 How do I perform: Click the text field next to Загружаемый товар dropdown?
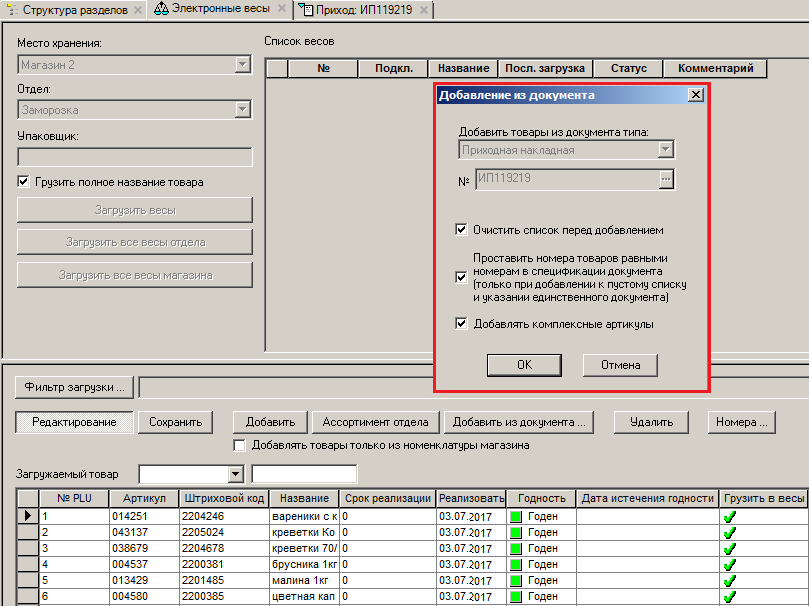pyautogui.click(x=304, y=474)
